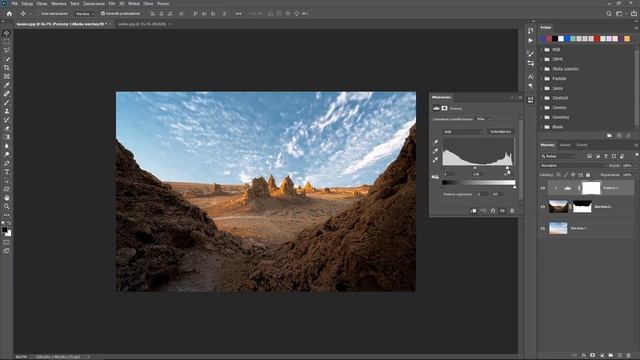Toggle adjustment visibility eye in Properties

502,211
